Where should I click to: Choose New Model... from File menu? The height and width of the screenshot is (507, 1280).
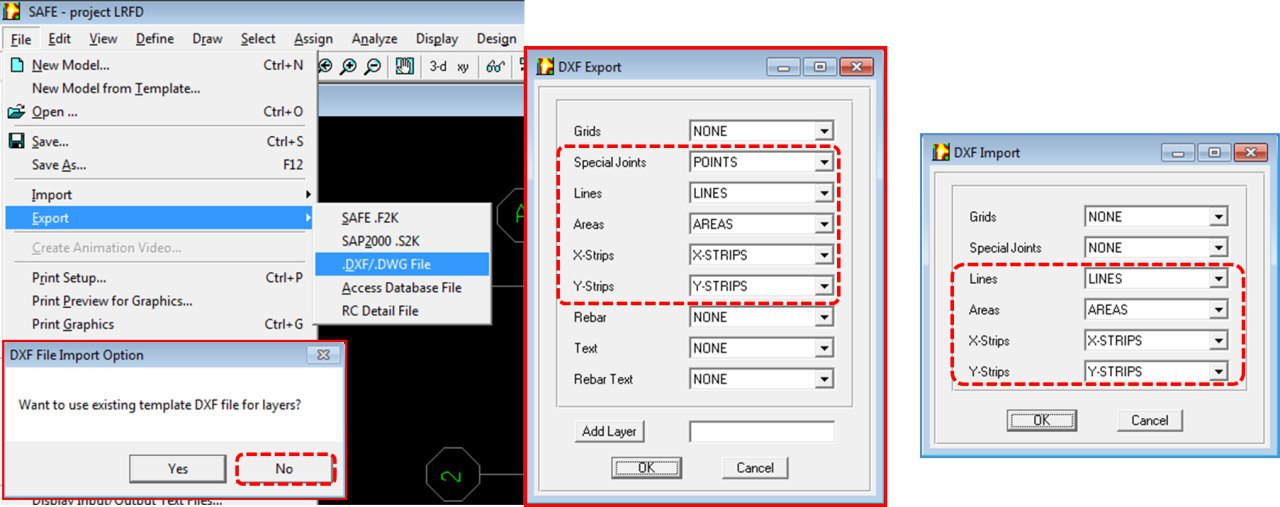coord(160,65)
